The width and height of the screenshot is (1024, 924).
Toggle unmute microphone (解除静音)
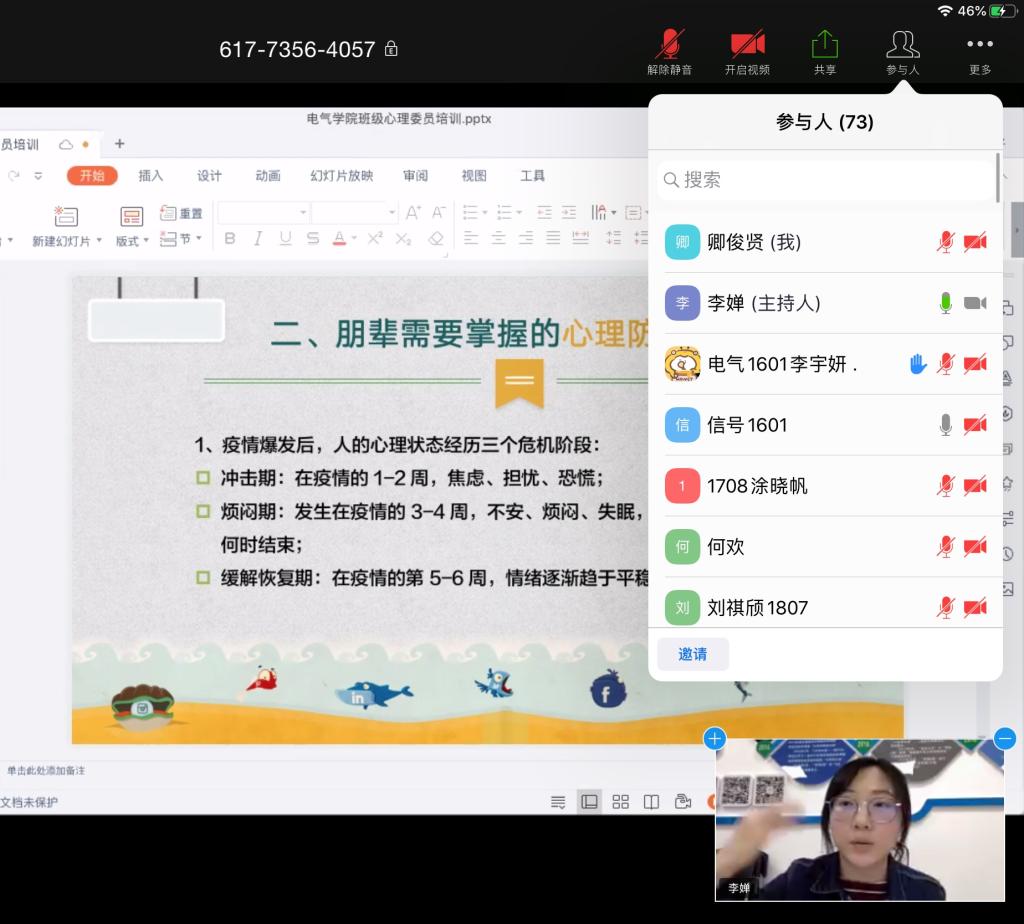point(669,51)
